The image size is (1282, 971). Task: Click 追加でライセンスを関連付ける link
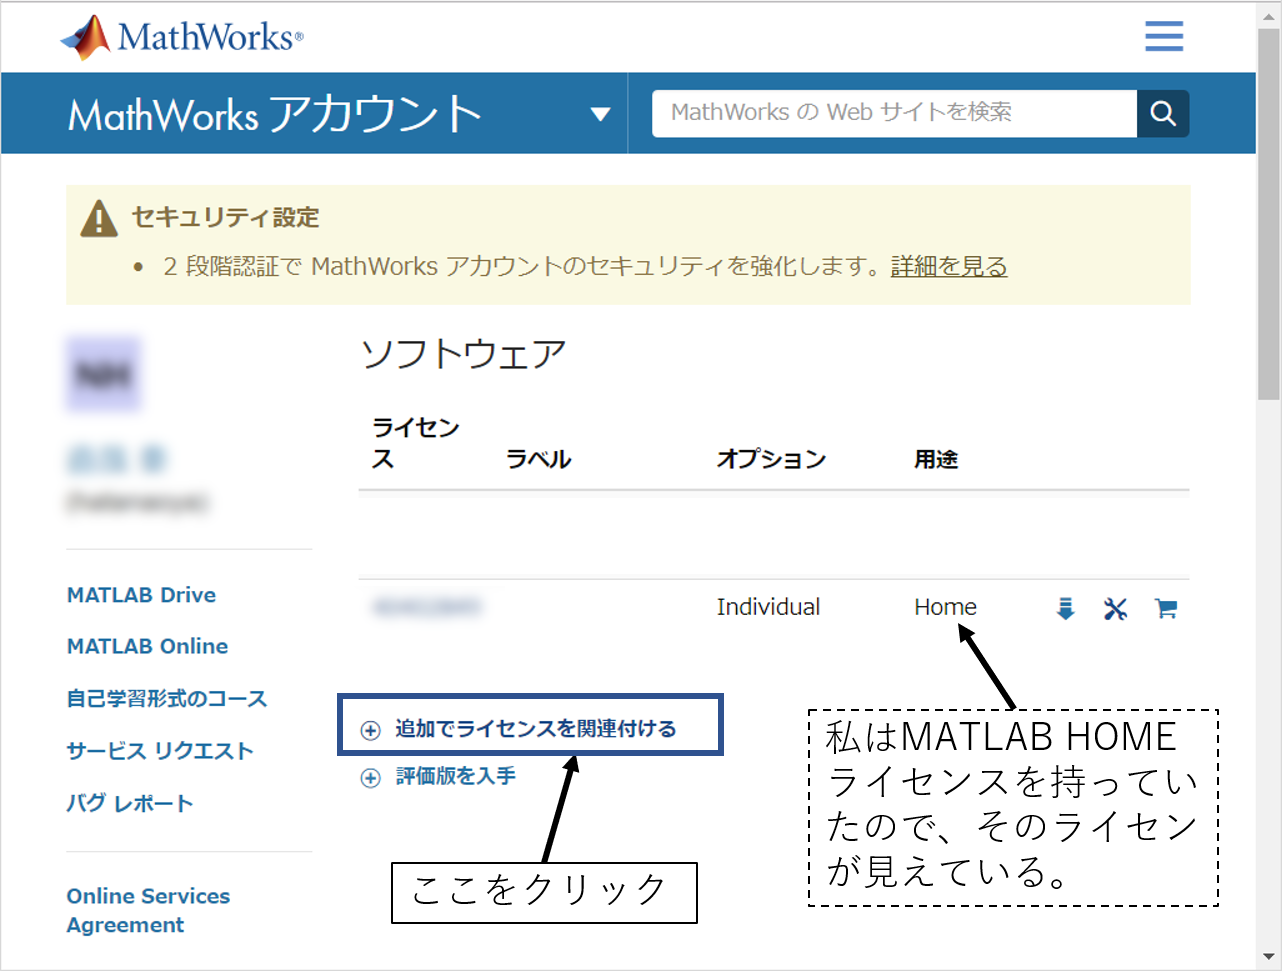(x=535, y=729)
